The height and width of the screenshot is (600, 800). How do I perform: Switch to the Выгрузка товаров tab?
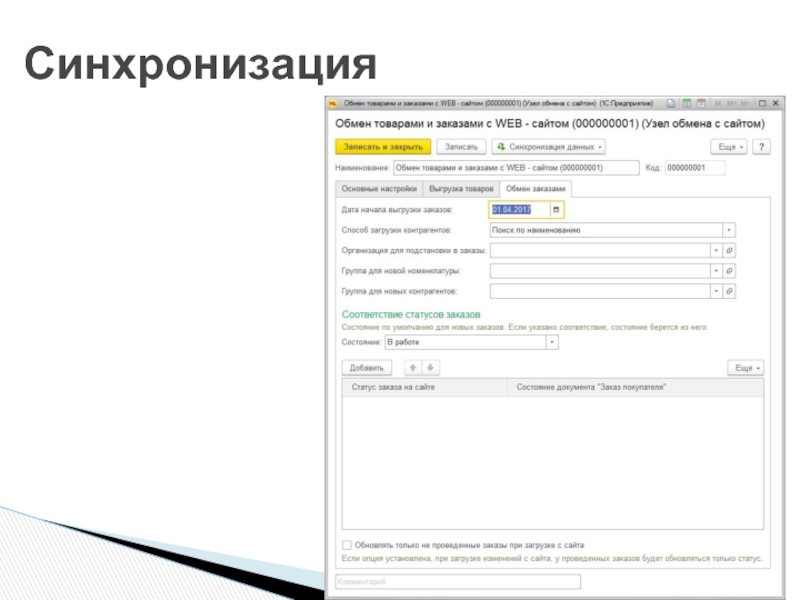461,188
